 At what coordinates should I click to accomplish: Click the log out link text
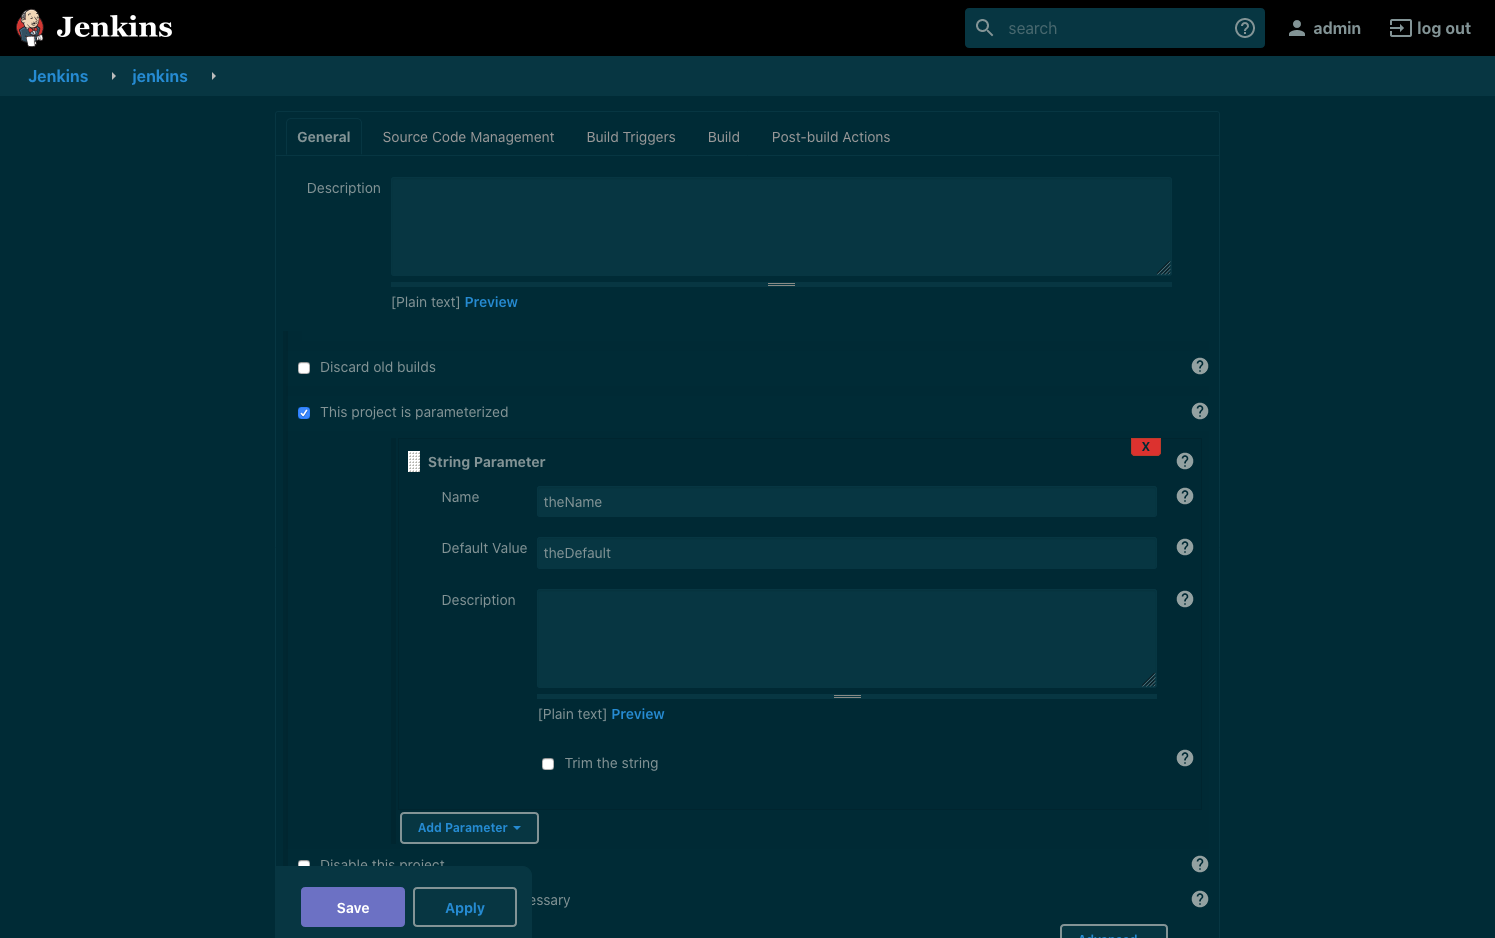pos(1444,28)
